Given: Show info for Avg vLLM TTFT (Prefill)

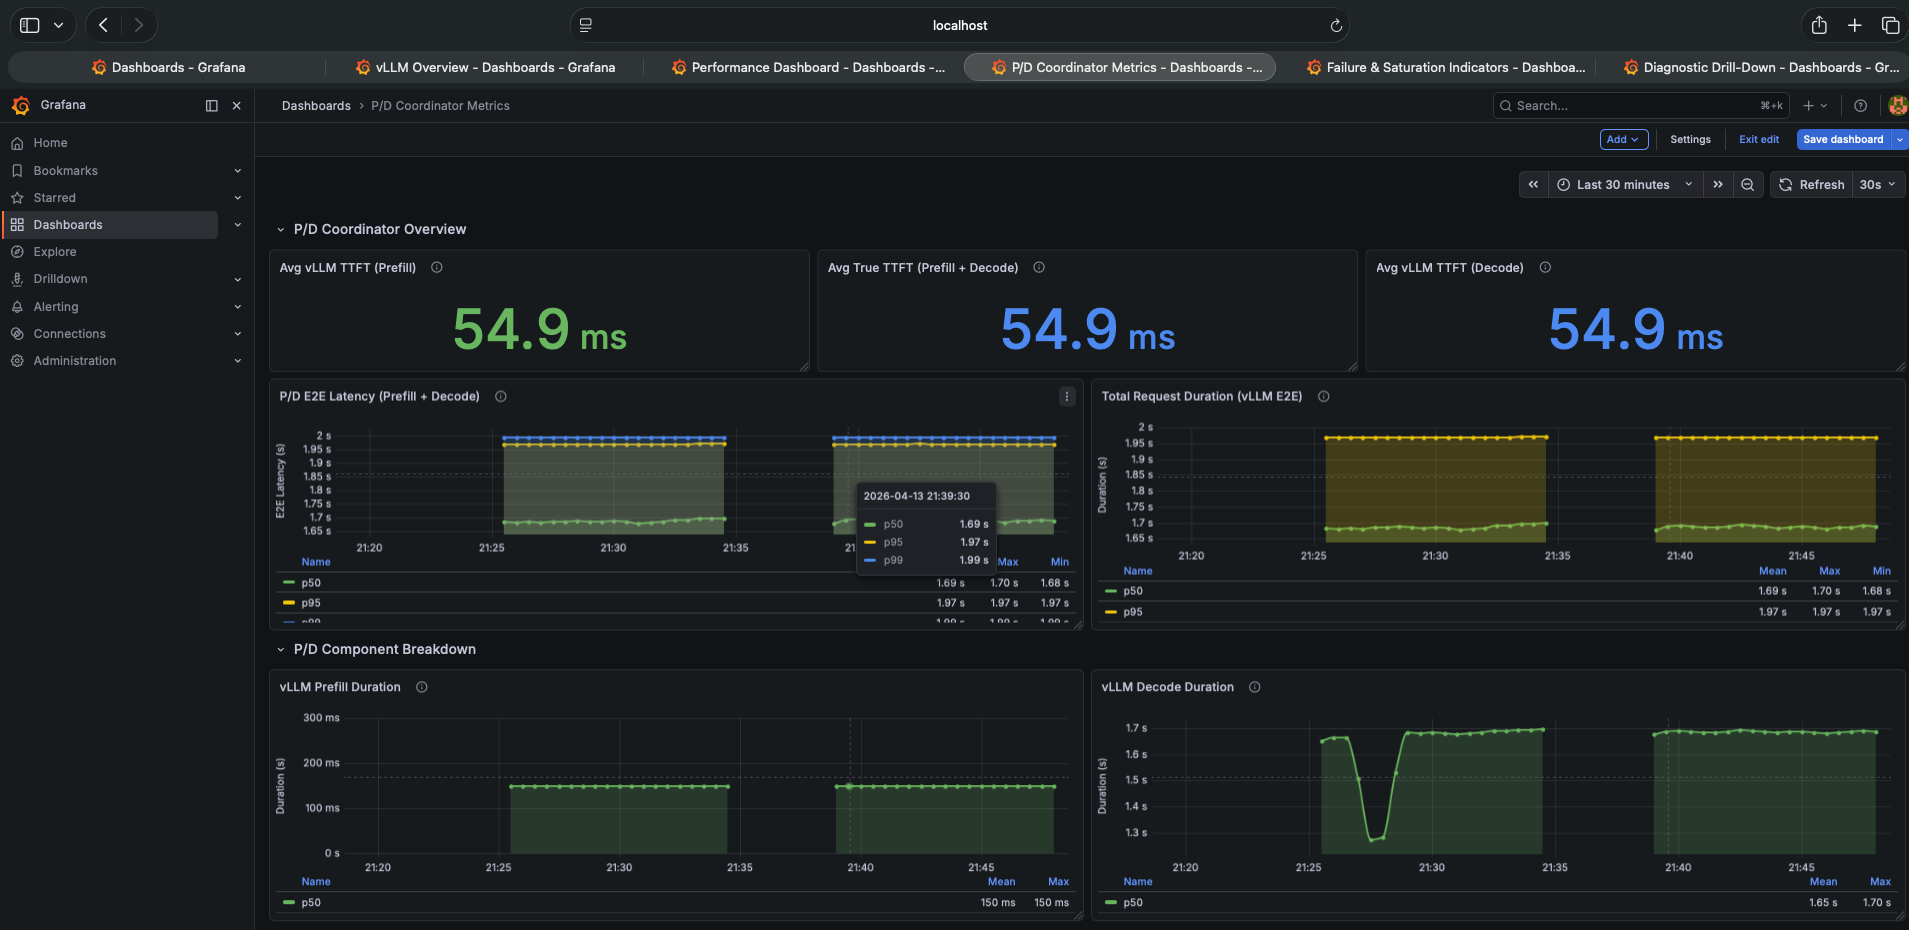Looking at the screenshot, I should coord(437,268).
